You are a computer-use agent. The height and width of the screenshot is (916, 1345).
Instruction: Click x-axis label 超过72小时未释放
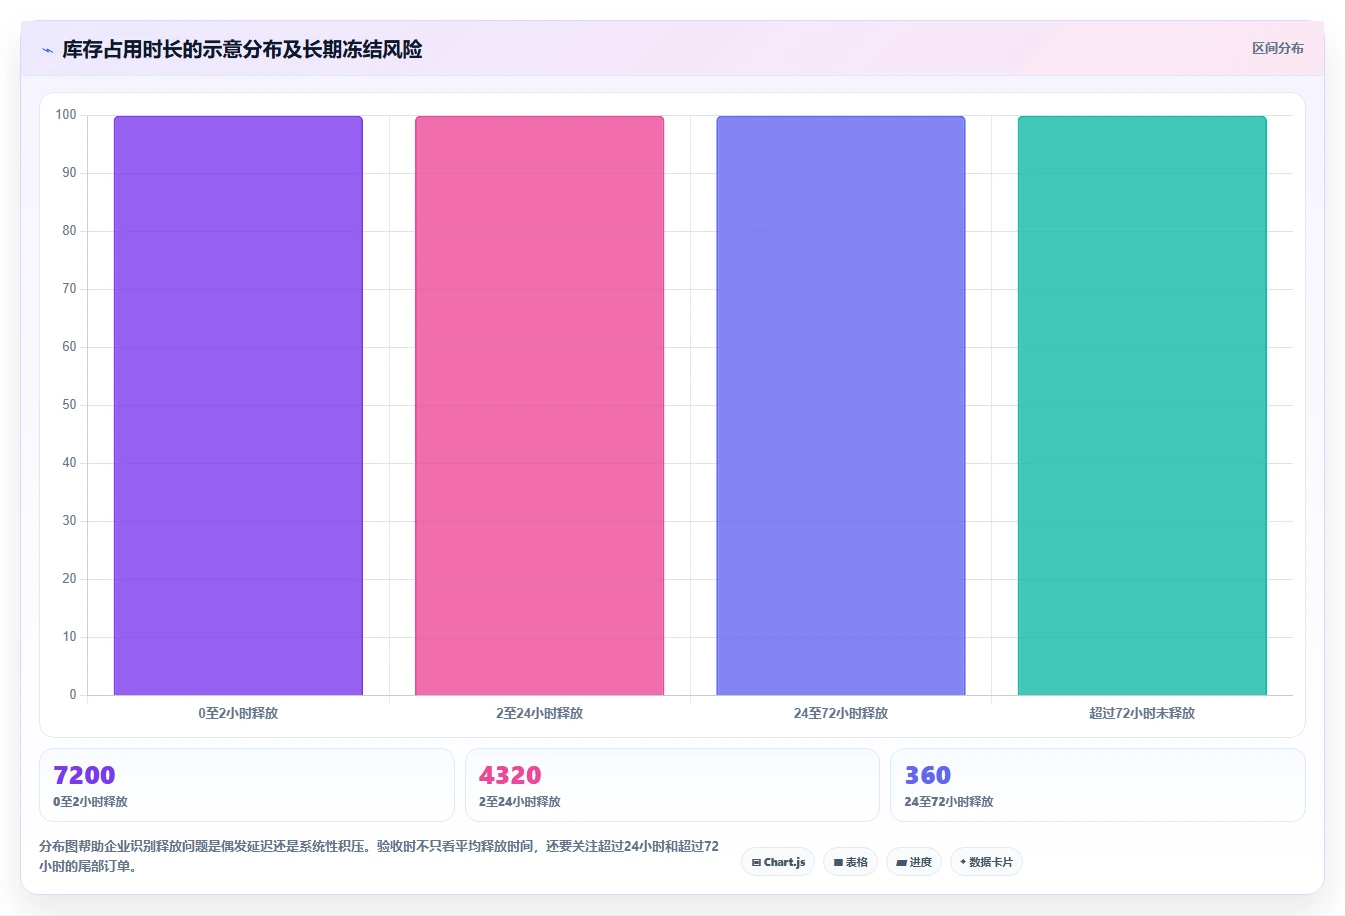(x=1142, y=713)
